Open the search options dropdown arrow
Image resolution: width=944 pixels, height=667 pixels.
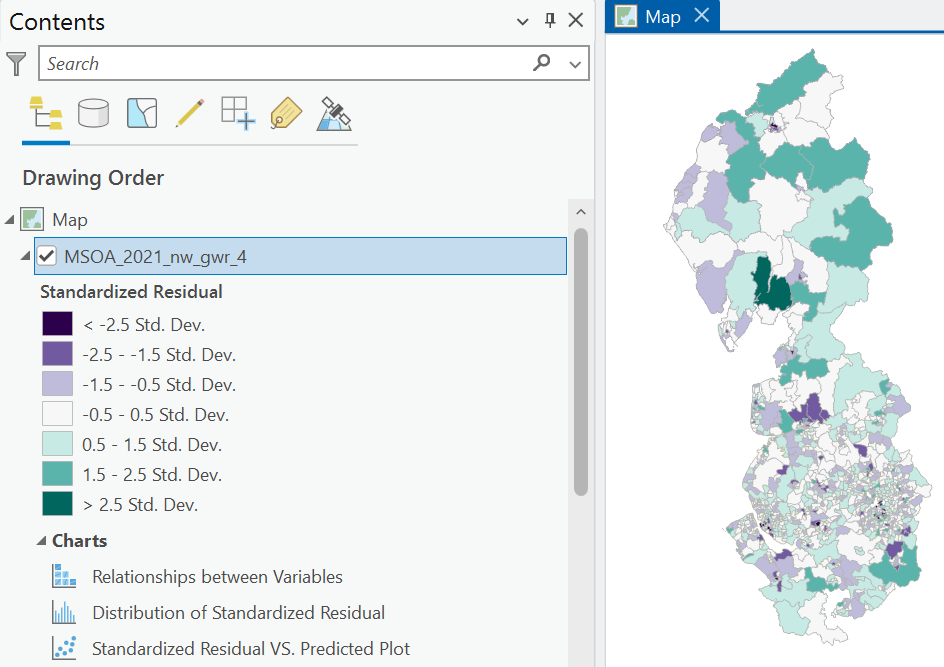point(575,64)
